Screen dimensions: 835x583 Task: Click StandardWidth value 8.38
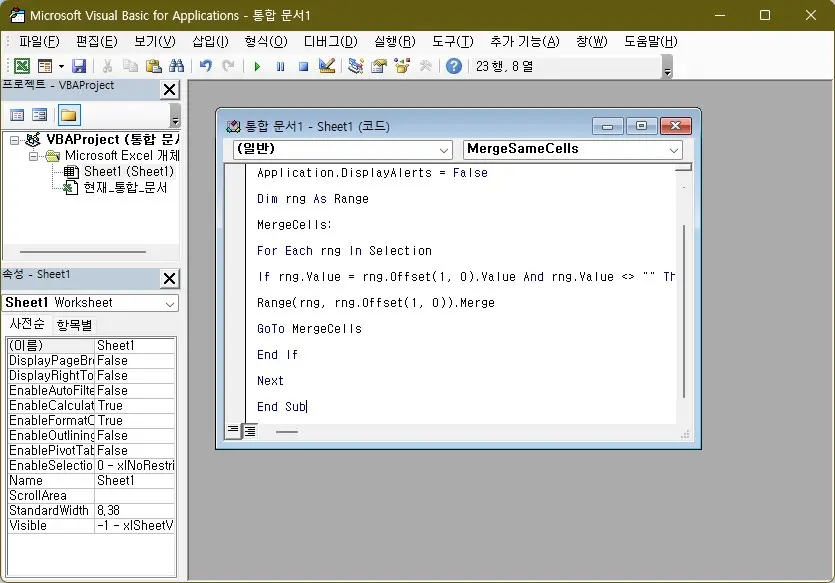[135, 510]
